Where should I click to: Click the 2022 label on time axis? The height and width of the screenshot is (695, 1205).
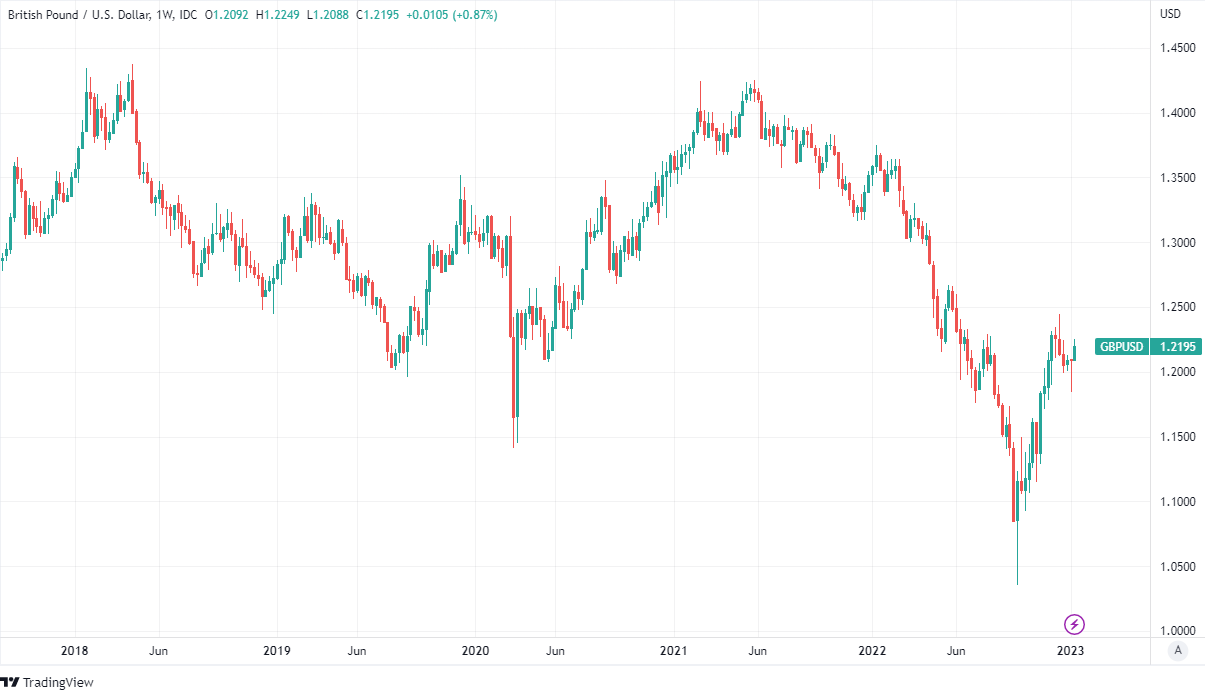point(872,651)
